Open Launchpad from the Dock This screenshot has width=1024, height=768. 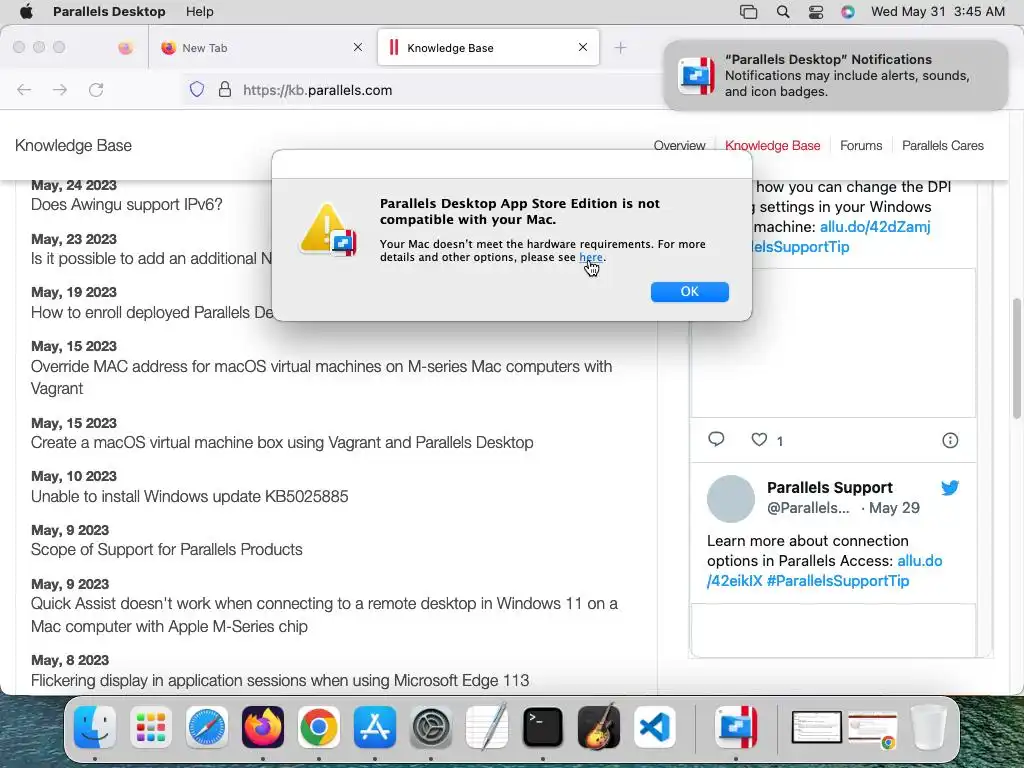pyautogui.click(x=151, y=727)
